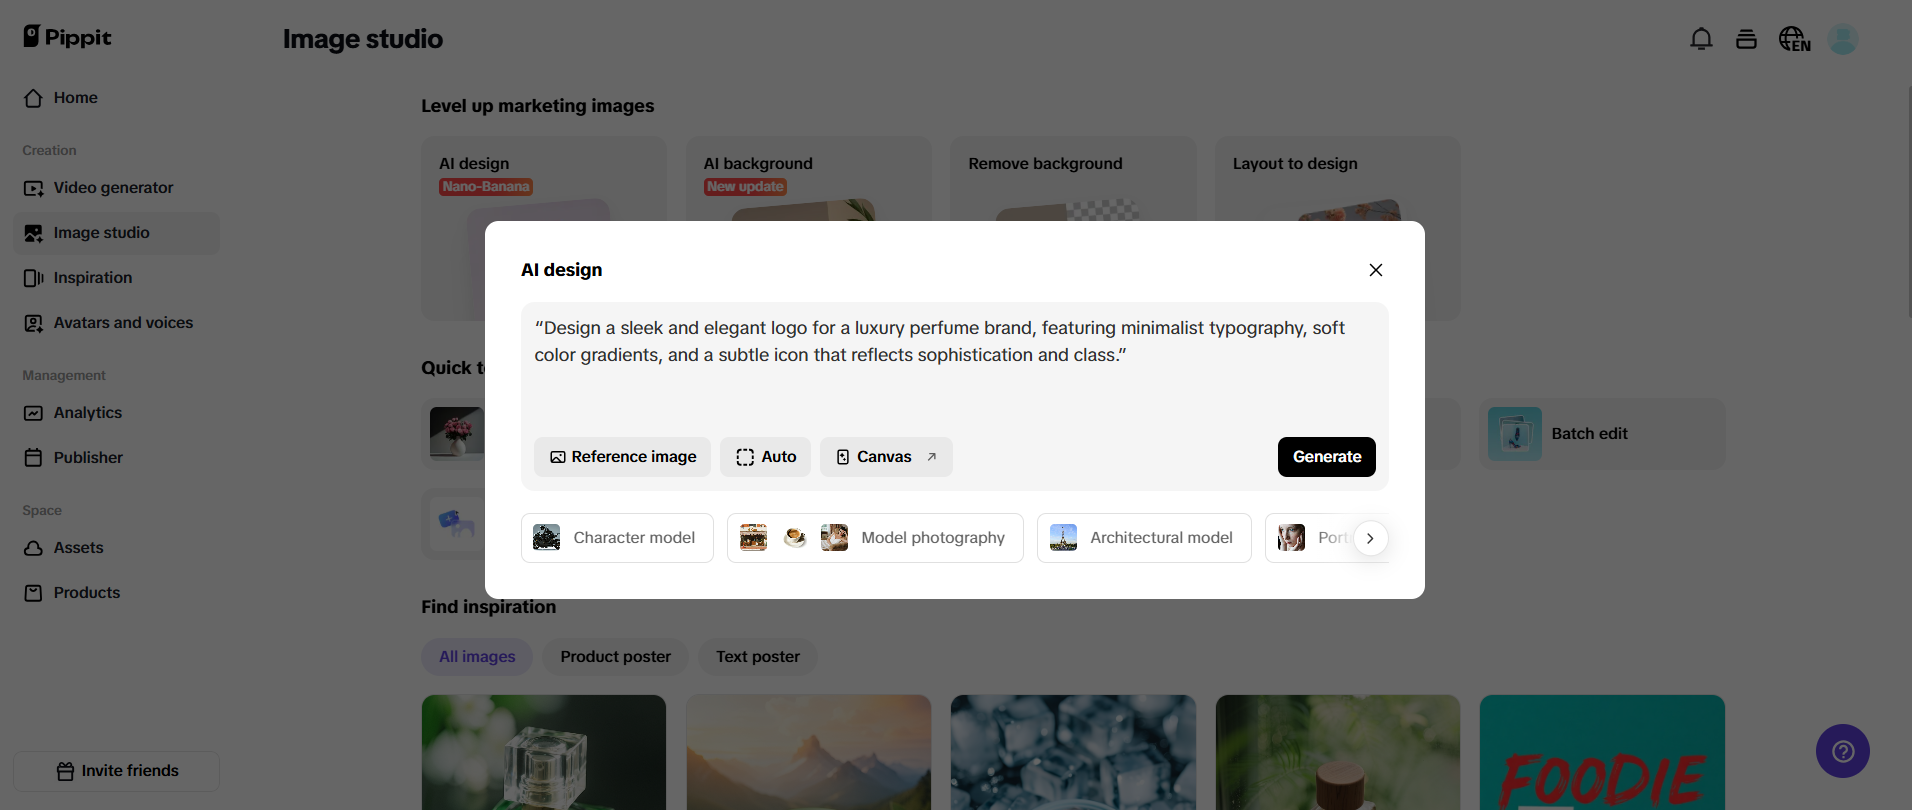The height and width of the screenshot is (810, 1912).
Task: Close the AI design dialog
Action: pyautogui.click(x=1375, y=270)
